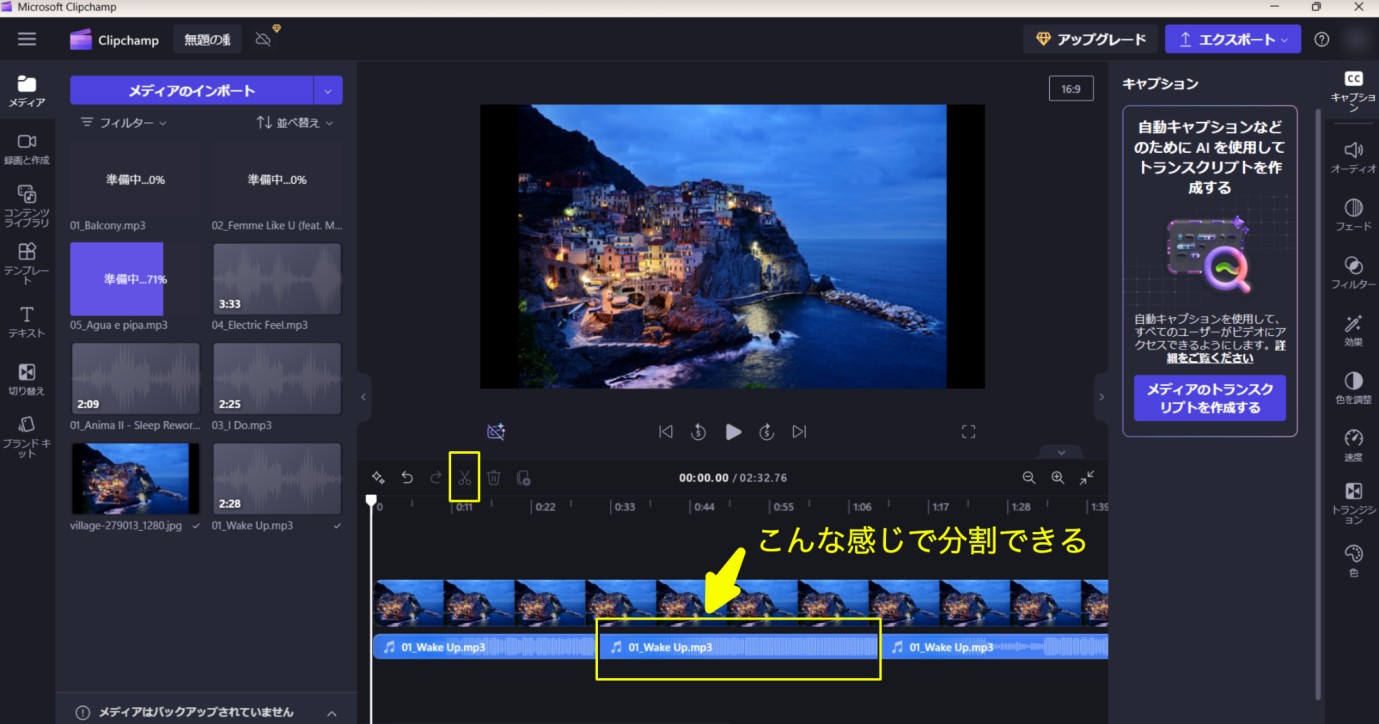Skip to the end of the video
Screen dimensions: 1379x724
click(x=799, y=432)
